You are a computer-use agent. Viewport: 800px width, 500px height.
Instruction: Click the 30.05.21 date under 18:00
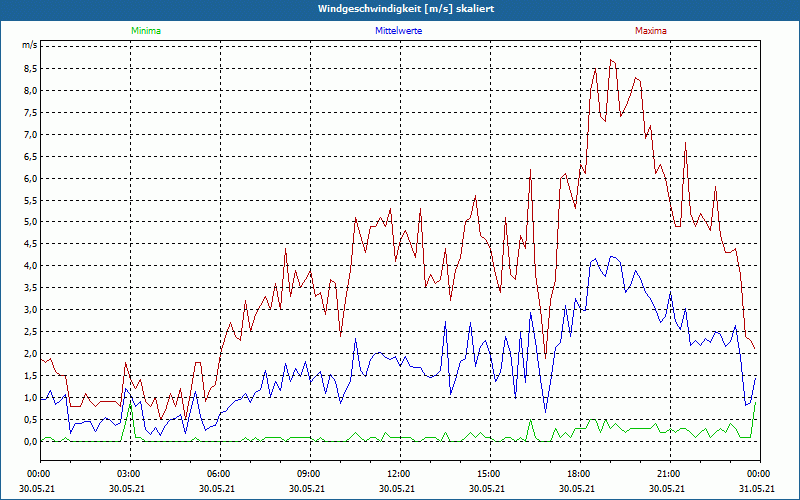click(x=577, y=488)
